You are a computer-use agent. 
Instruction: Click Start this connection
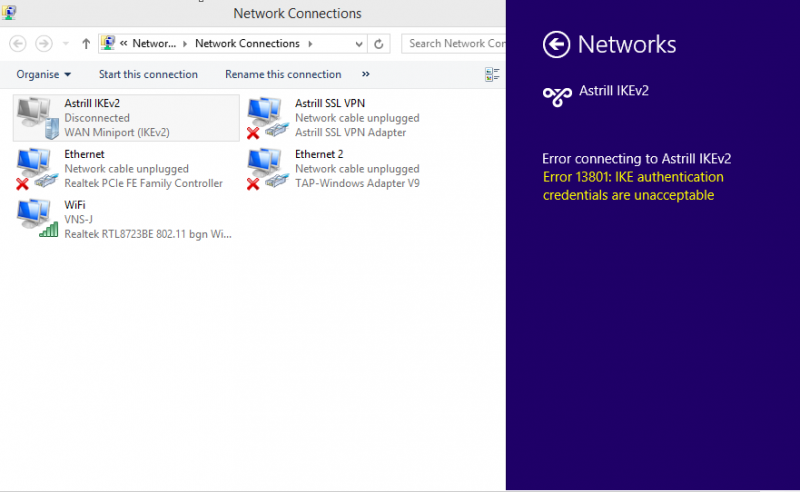(148, 75)
